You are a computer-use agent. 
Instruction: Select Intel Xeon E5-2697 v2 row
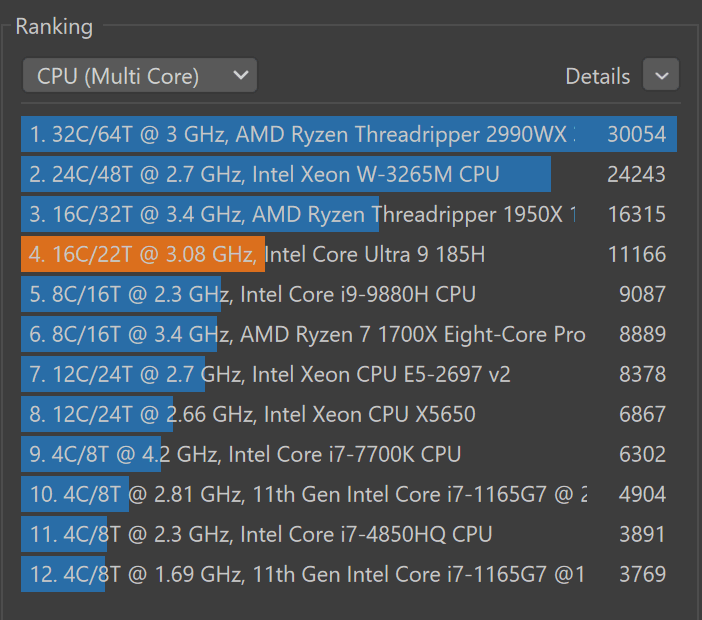[x=349, y=374]
